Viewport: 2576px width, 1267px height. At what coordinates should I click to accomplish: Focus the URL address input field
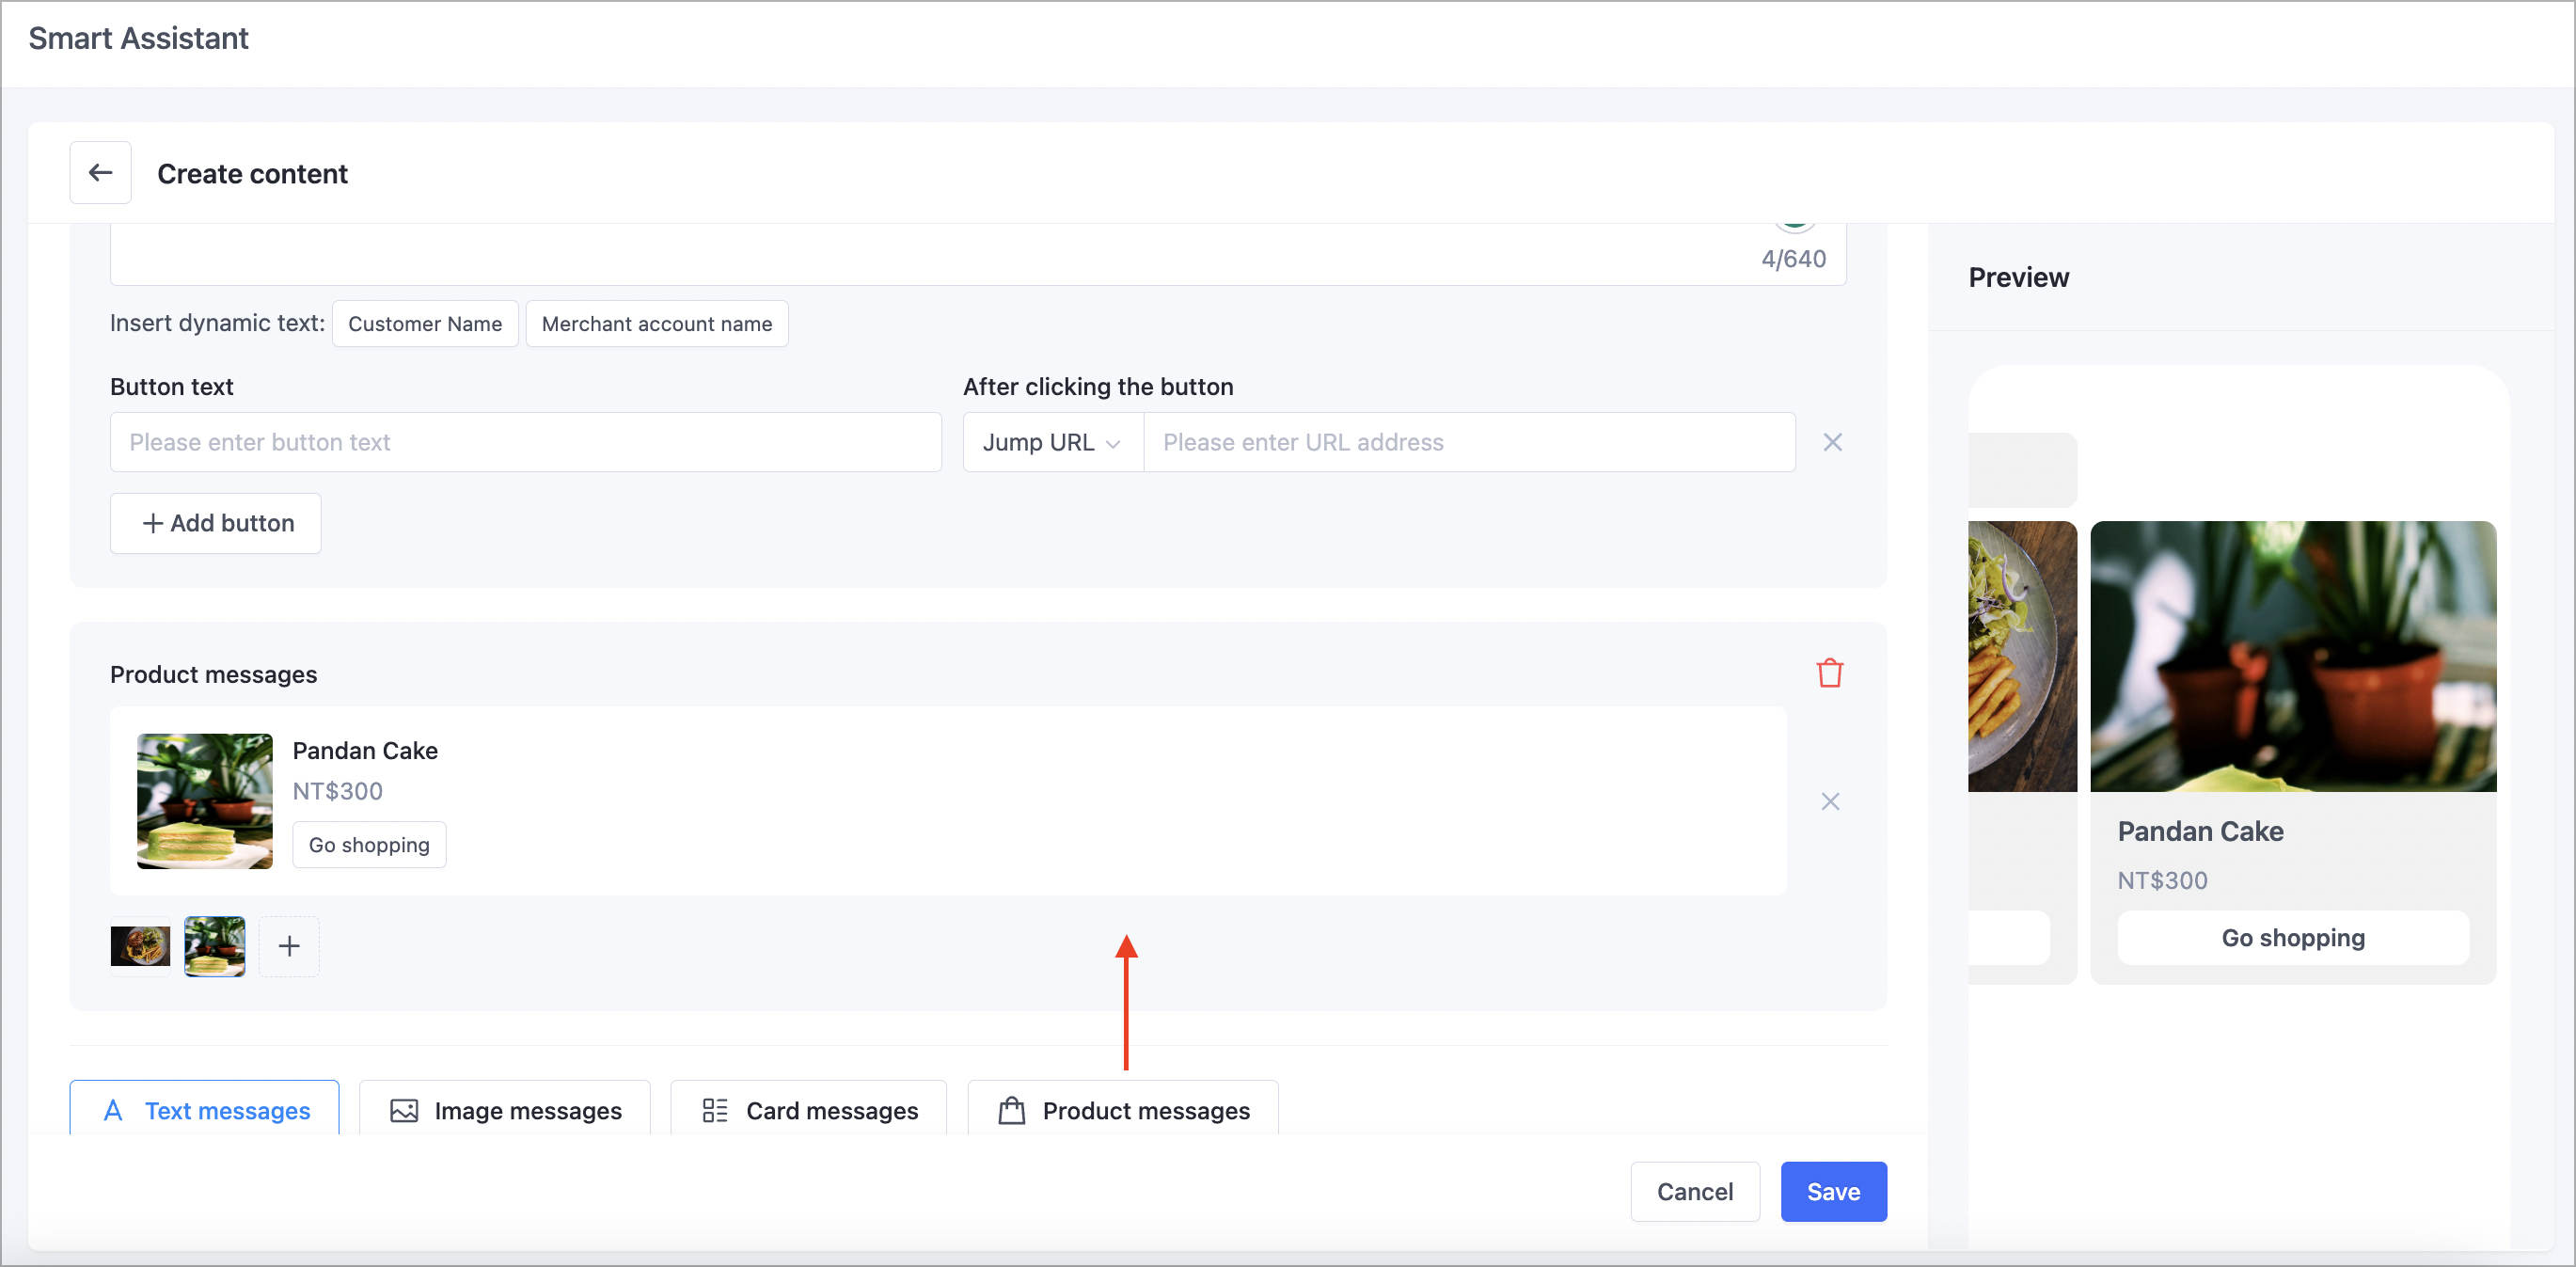click(x=1469, y=442)
